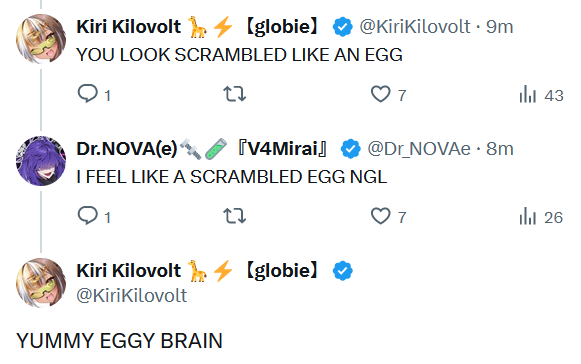
Task: Open the @Dr_NOVAe handle link
Action: pos(419,149)
